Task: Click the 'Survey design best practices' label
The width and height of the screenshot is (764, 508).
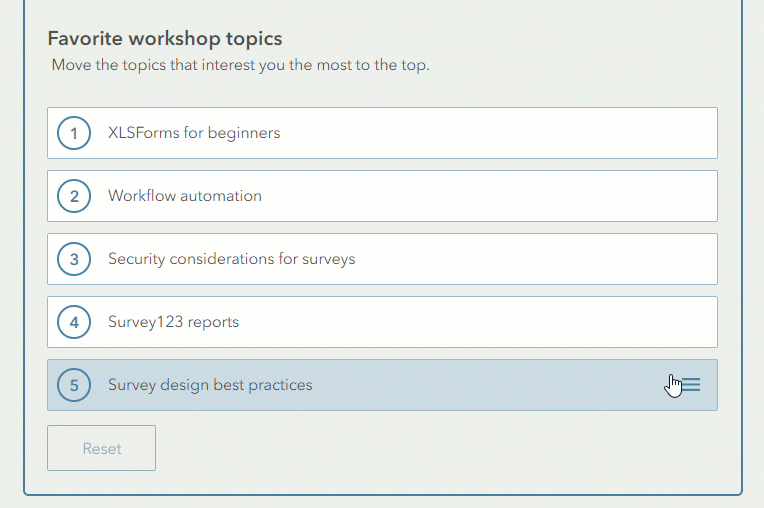Action: tap(210, 385)
